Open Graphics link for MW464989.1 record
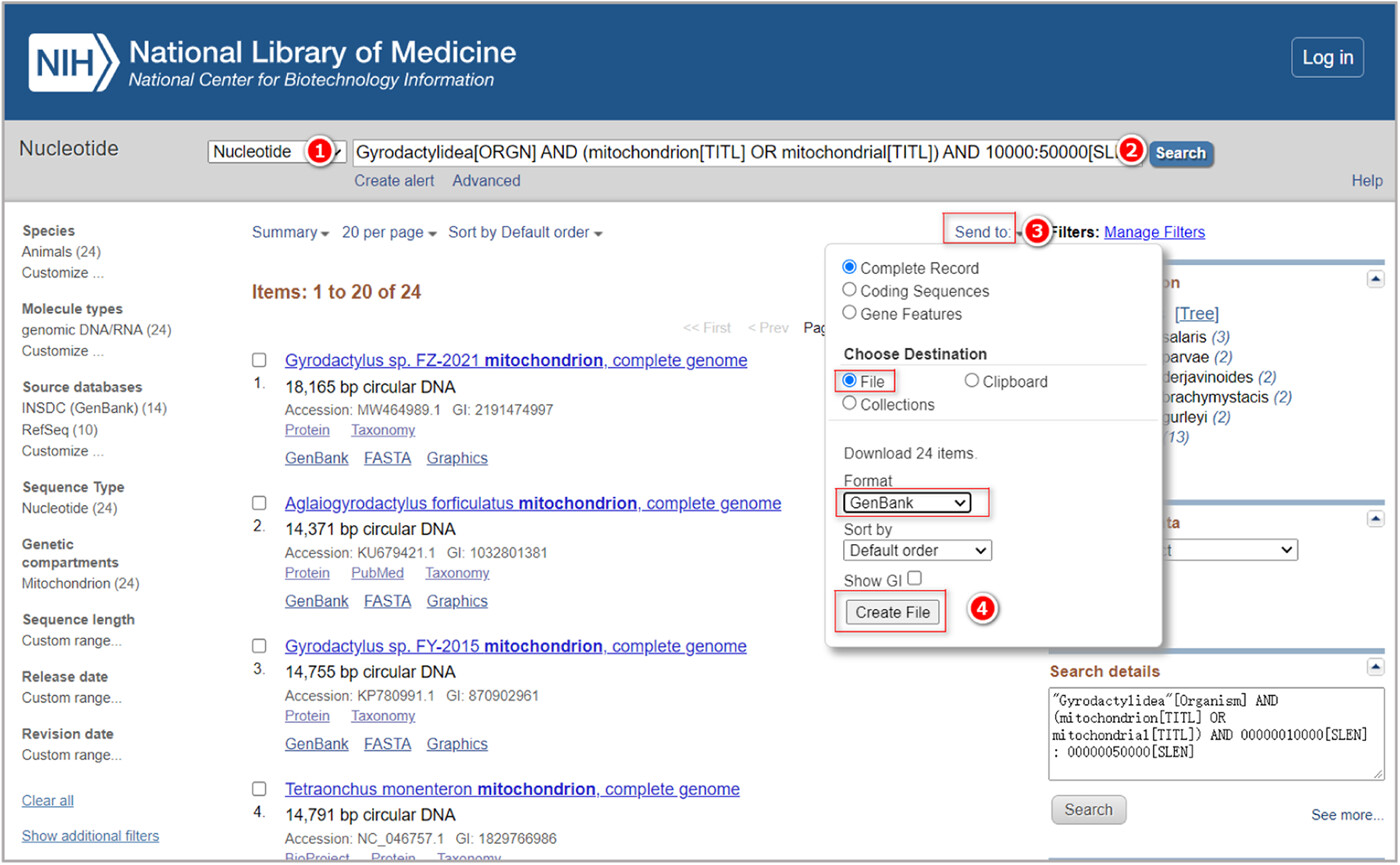This screenshot has height=865, width=1400. click(457, 458)
